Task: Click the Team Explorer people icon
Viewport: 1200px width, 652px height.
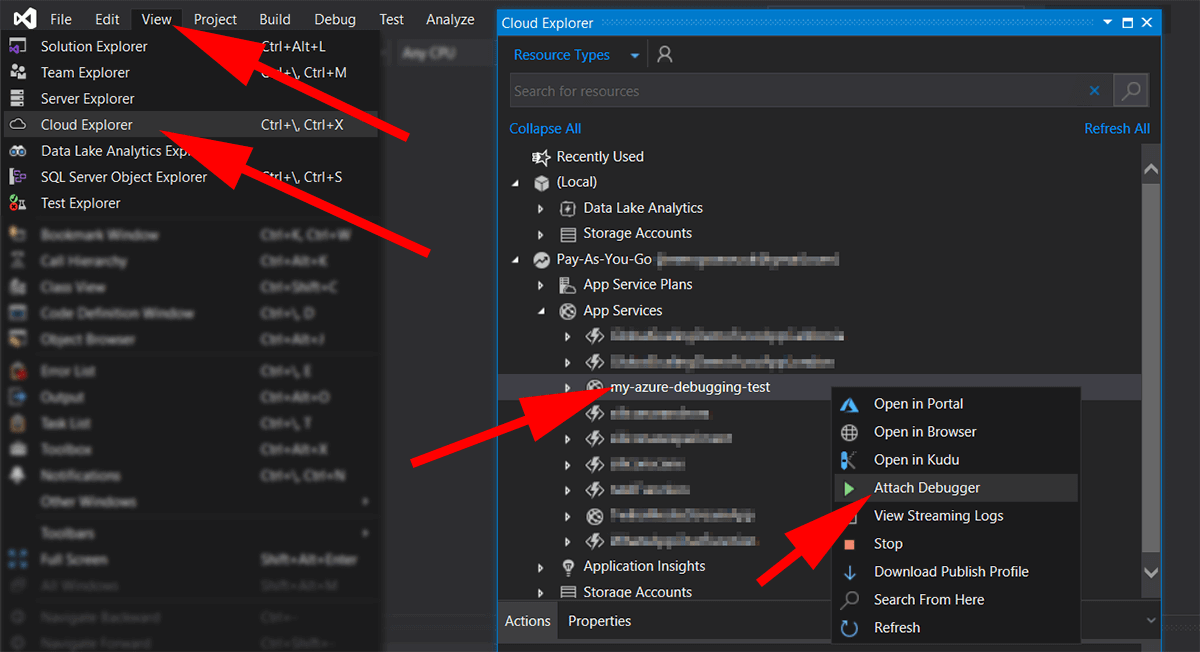Action: [x=18, y=72]
